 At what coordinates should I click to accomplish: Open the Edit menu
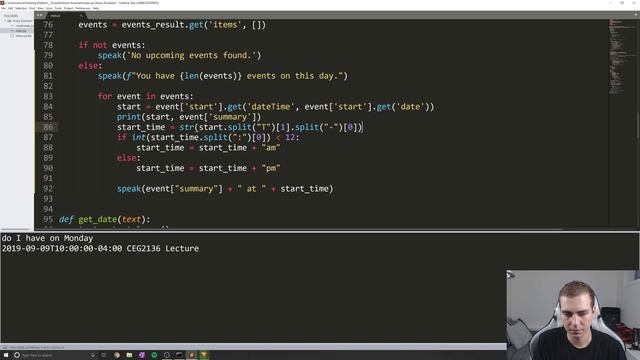pyautogui.click(x=10, y=8)
